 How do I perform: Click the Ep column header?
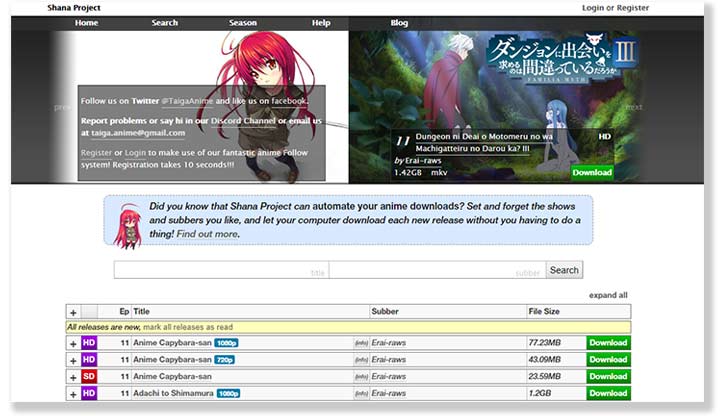coord(124,311)
